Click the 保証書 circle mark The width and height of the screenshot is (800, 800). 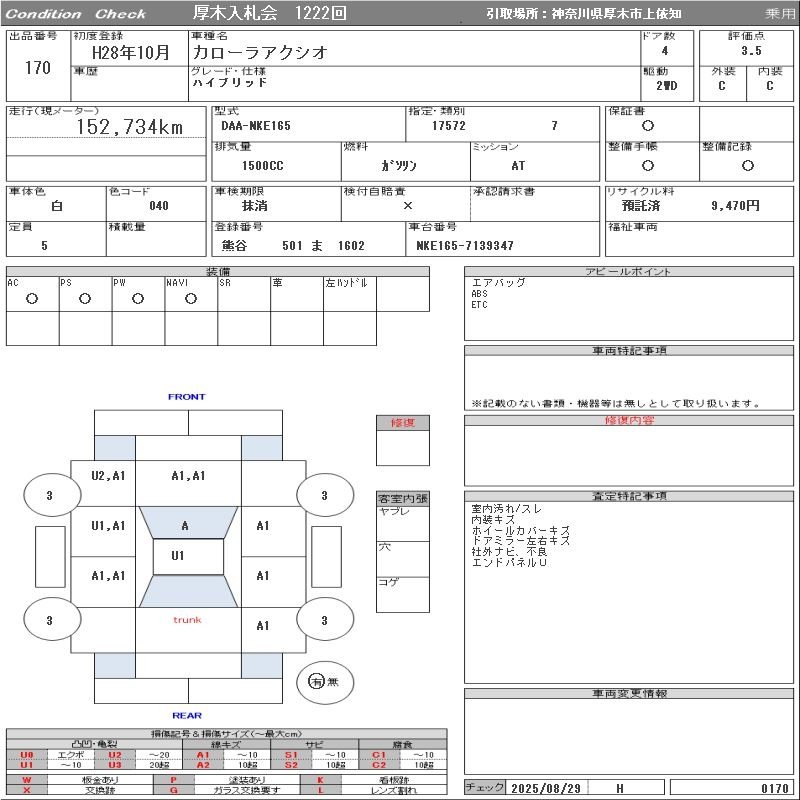(648, 126)
